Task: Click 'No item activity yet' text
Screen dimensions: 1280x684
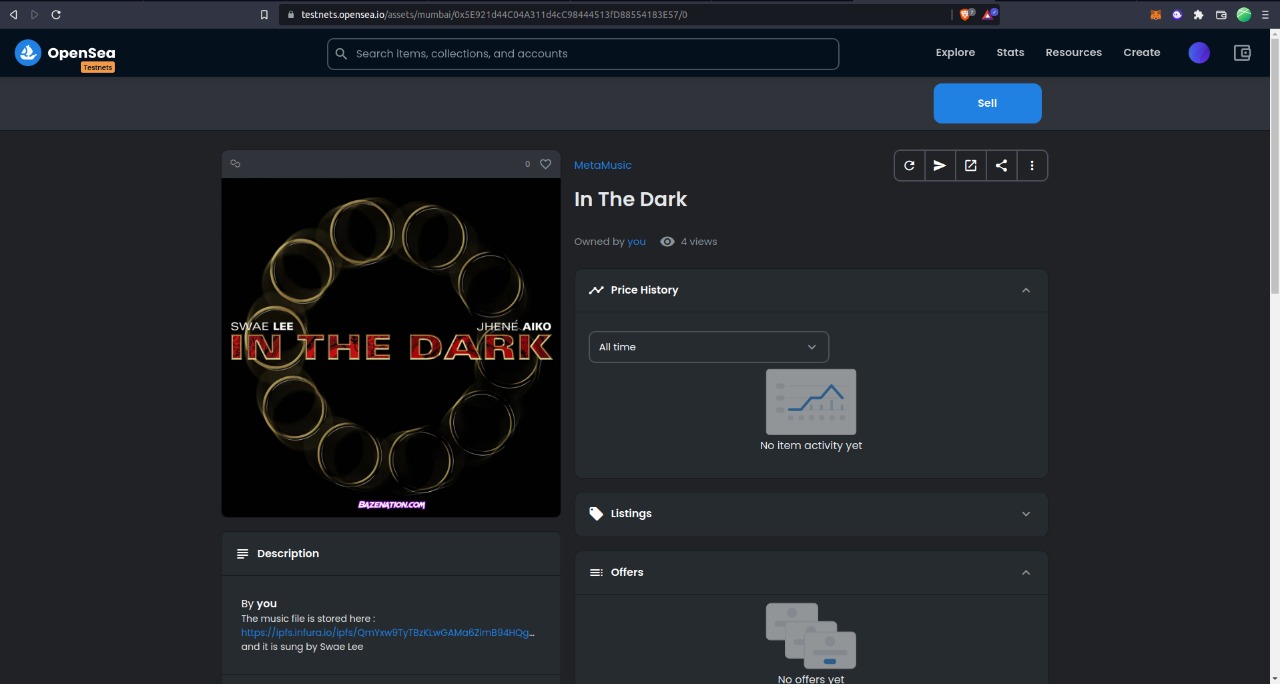Action: 811,446
